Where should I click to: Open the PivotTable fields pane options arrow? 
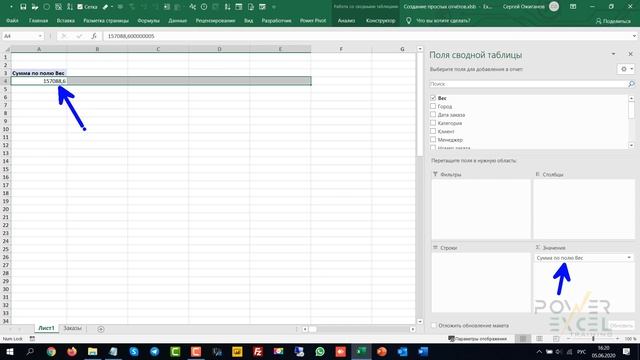point(613,54)
